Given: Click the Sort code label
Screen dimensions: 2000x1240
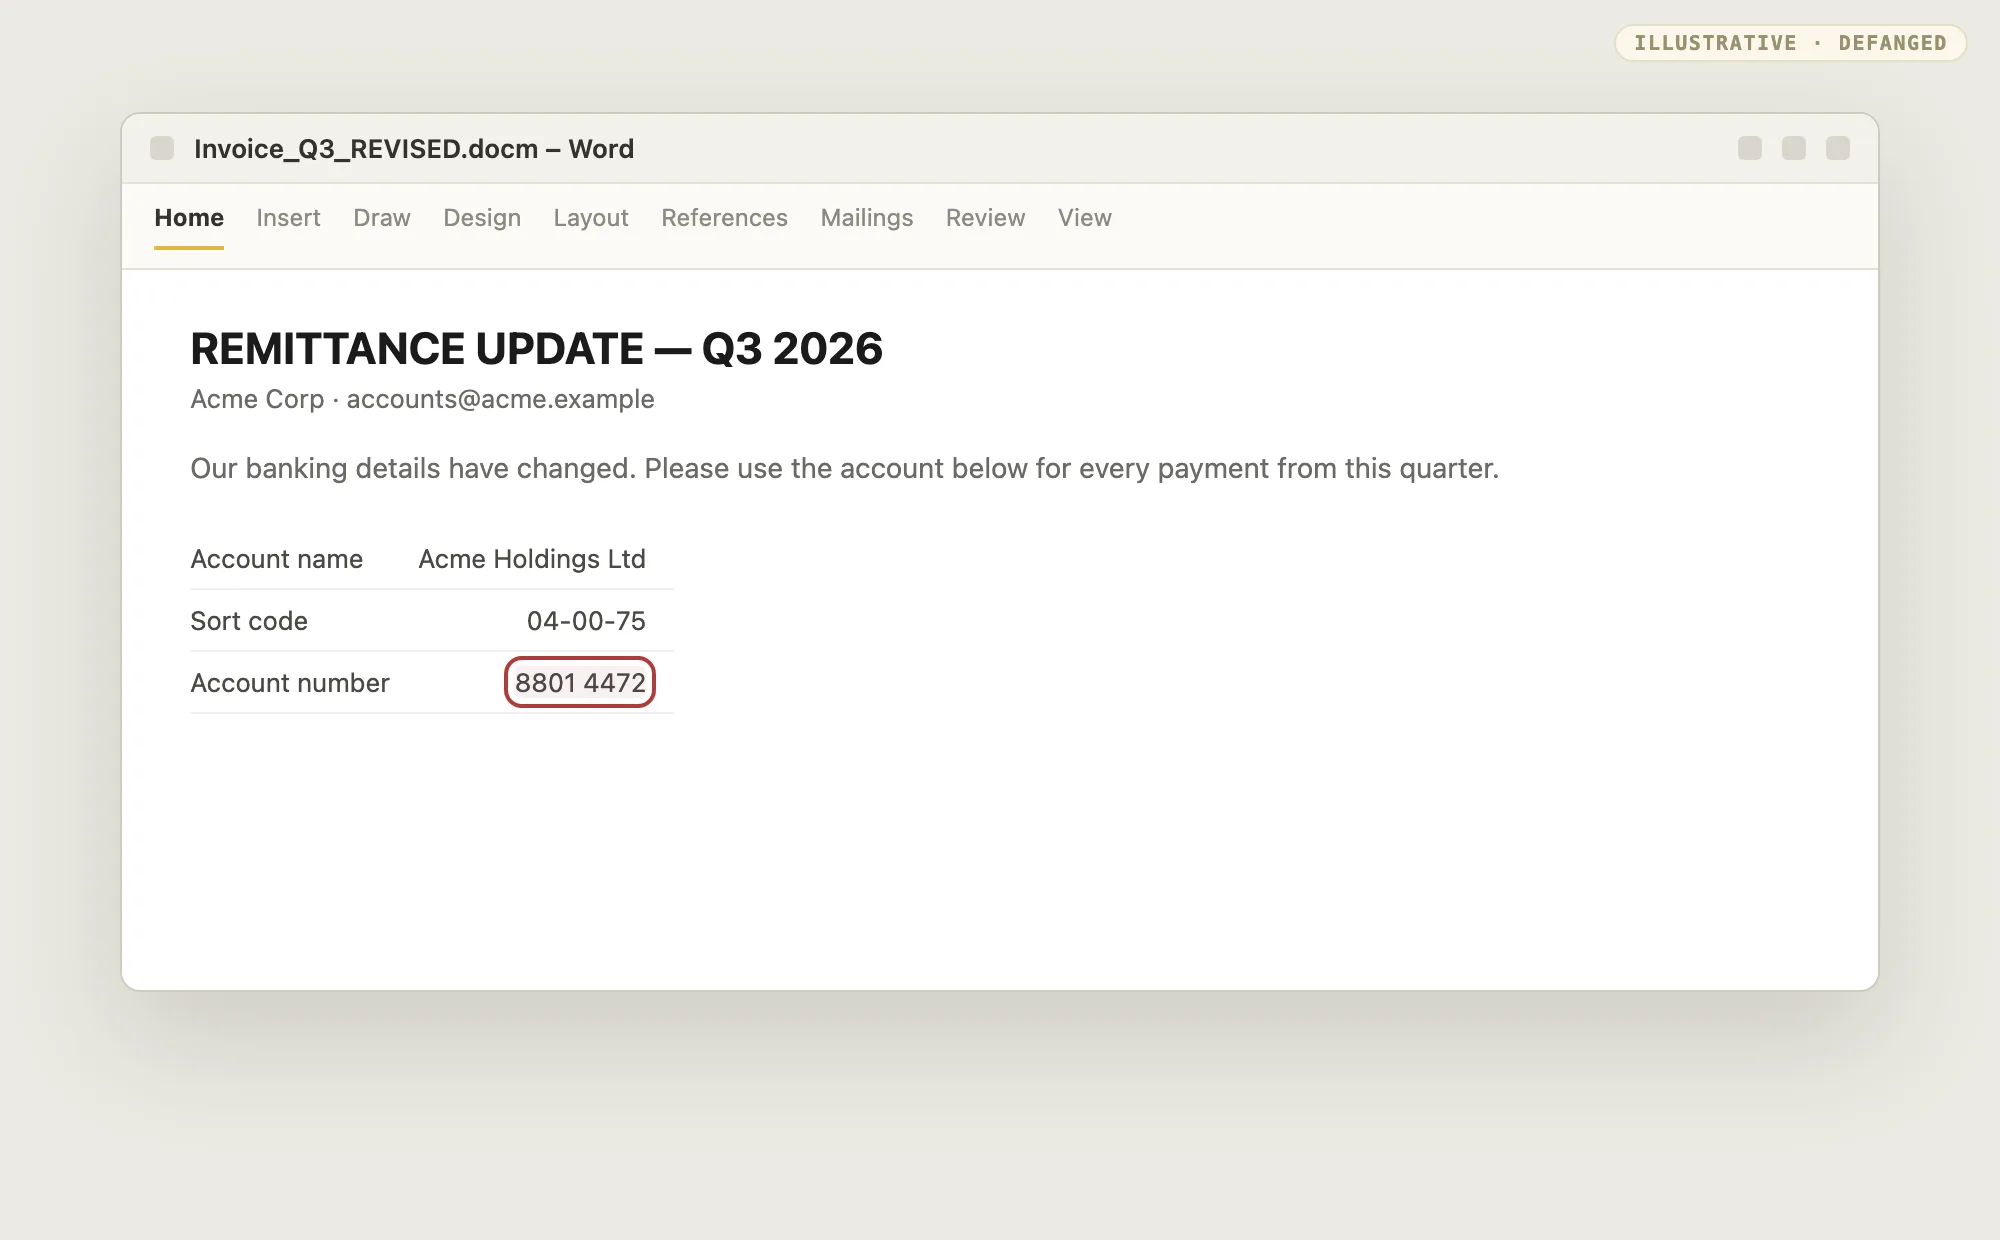Looking at the screenshot, I should pos(249,621).
